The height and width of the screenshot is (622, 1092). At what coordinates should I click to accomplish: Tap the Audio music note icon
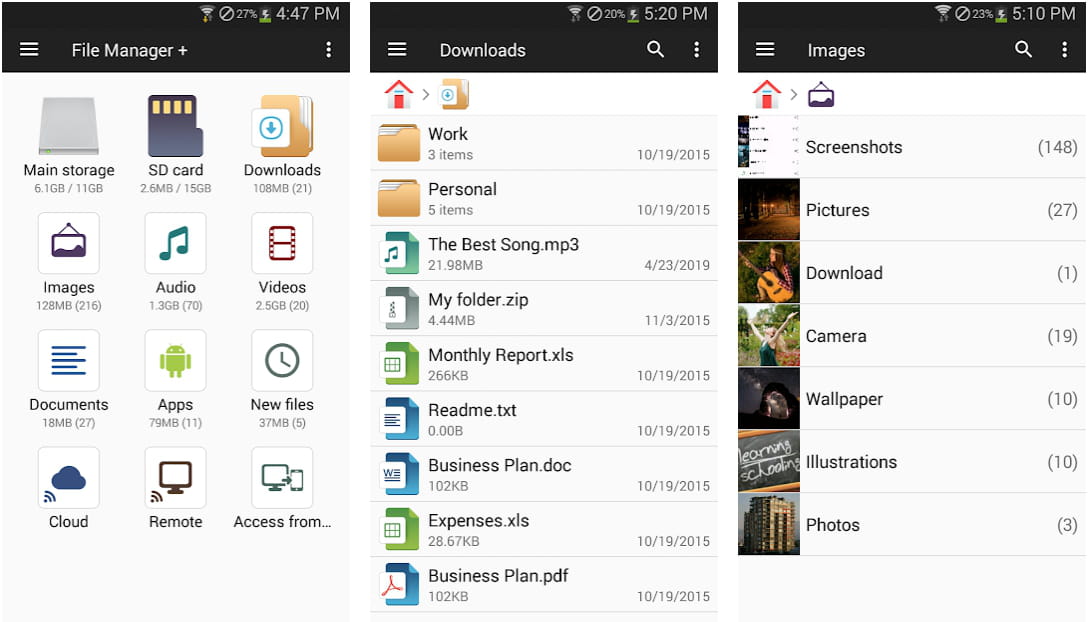click(x=175, y=243)
